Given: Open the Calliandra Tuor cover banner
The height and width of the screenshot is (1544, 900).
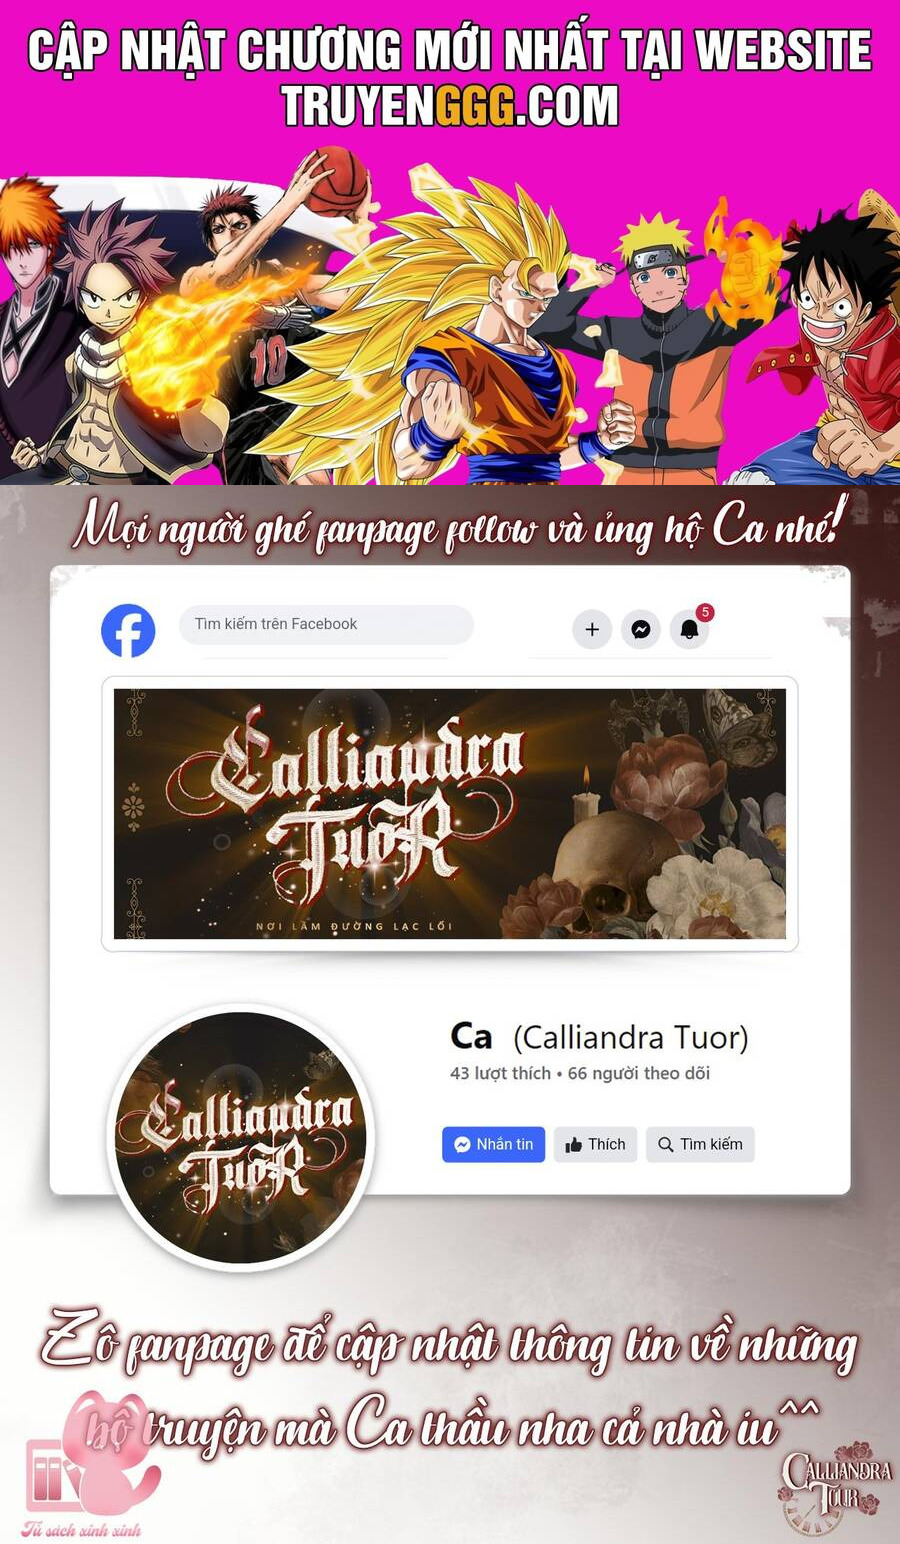Looking at the screenshot, I should 450,813.
